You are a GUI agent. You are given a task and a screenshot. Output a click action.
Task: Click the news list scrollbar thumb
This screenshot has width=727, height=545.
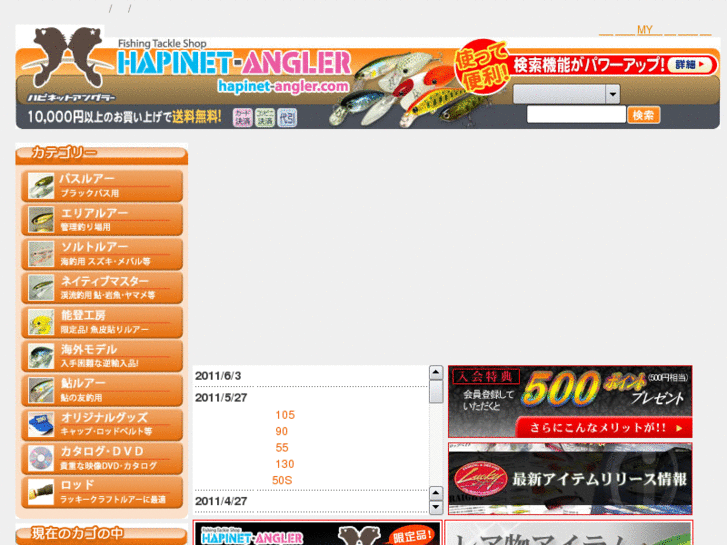[436, 391]
